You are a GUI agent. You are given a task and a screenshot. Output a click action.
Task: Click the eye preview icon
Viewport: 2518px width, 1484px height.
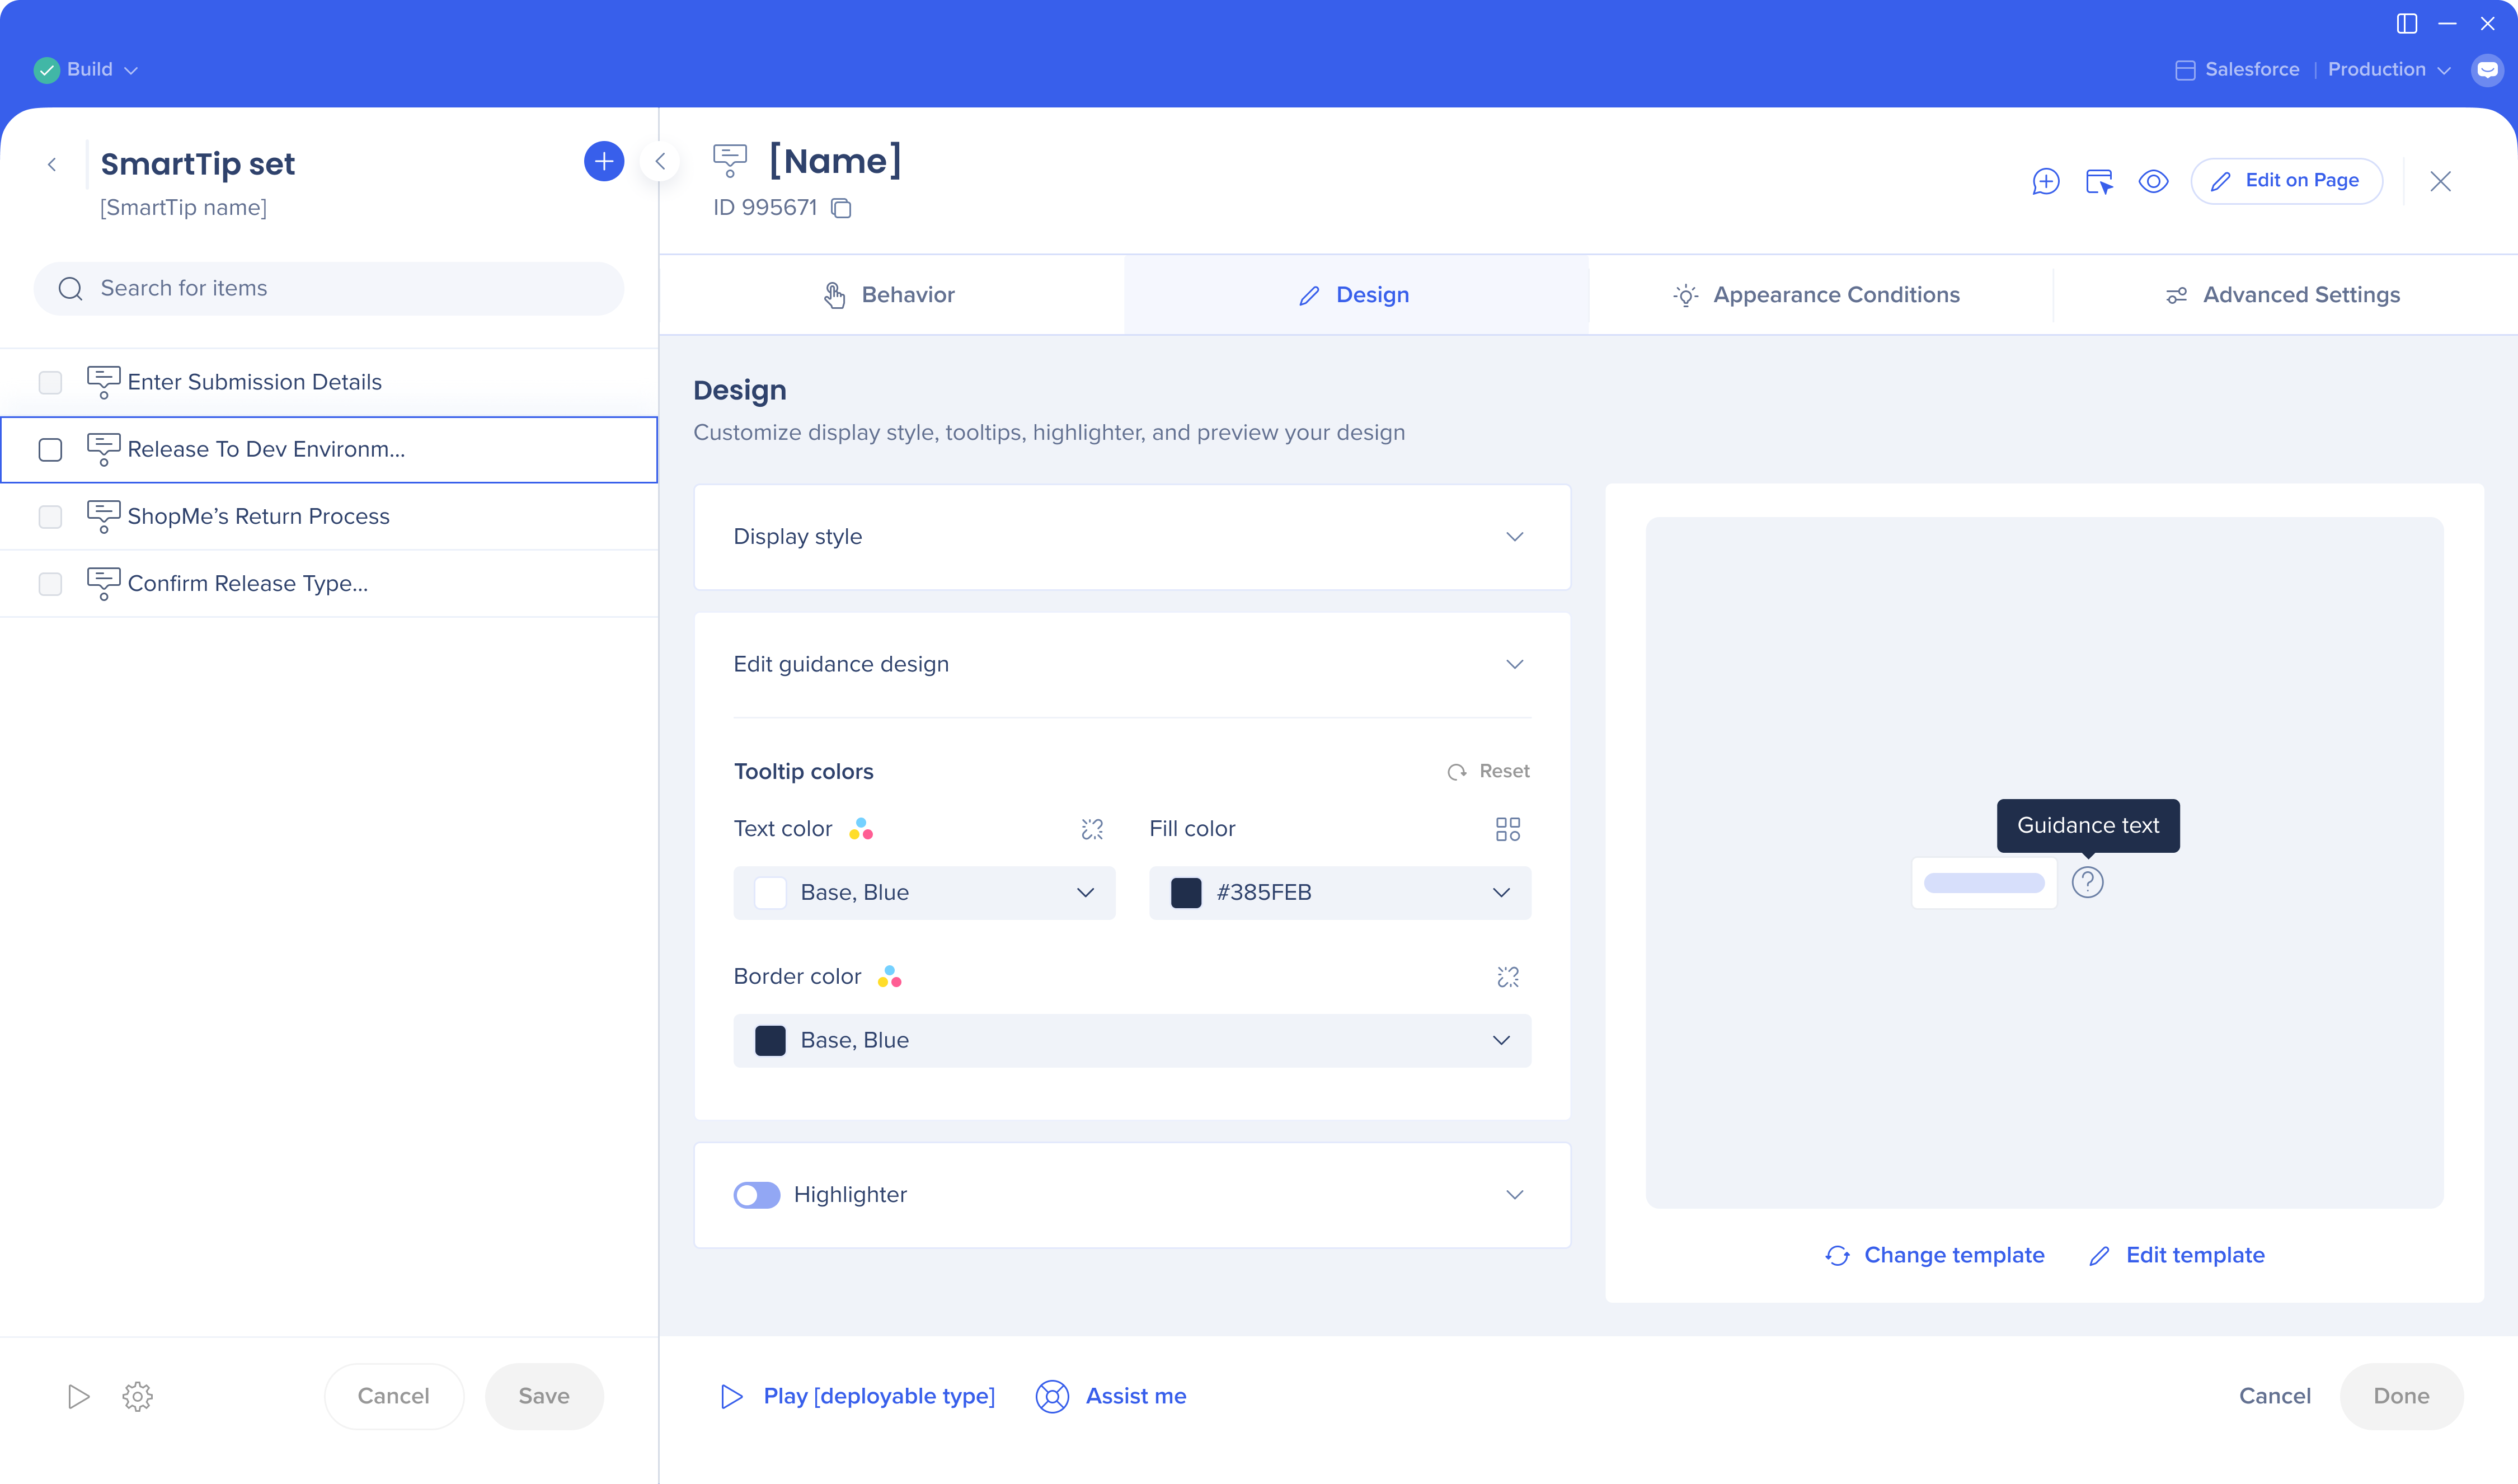pyautogui.click(x=2153, y=181)
